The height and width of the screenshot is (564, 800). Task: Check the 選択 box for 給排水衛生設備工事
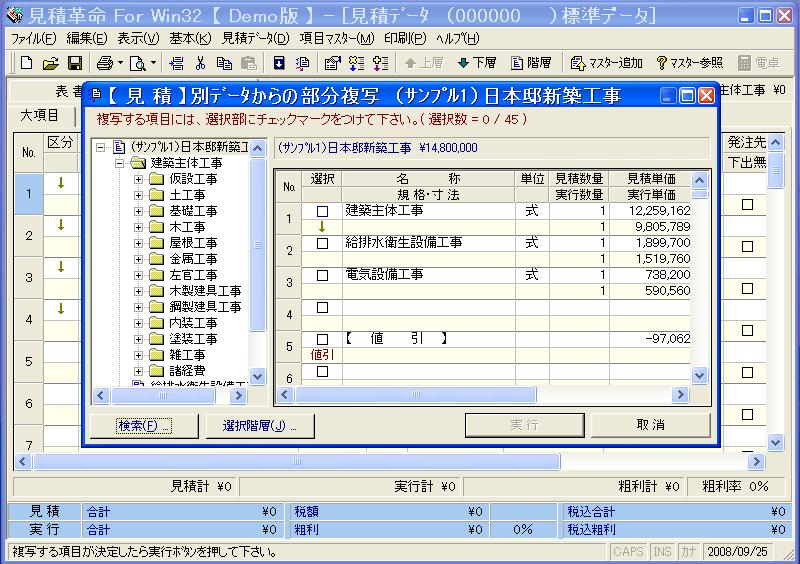(322, 243)
